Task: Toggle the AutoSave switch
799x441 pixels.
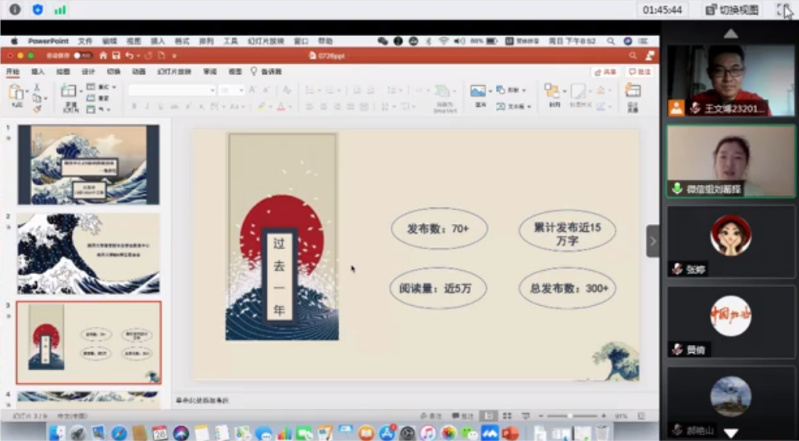Action: [82, 56]
